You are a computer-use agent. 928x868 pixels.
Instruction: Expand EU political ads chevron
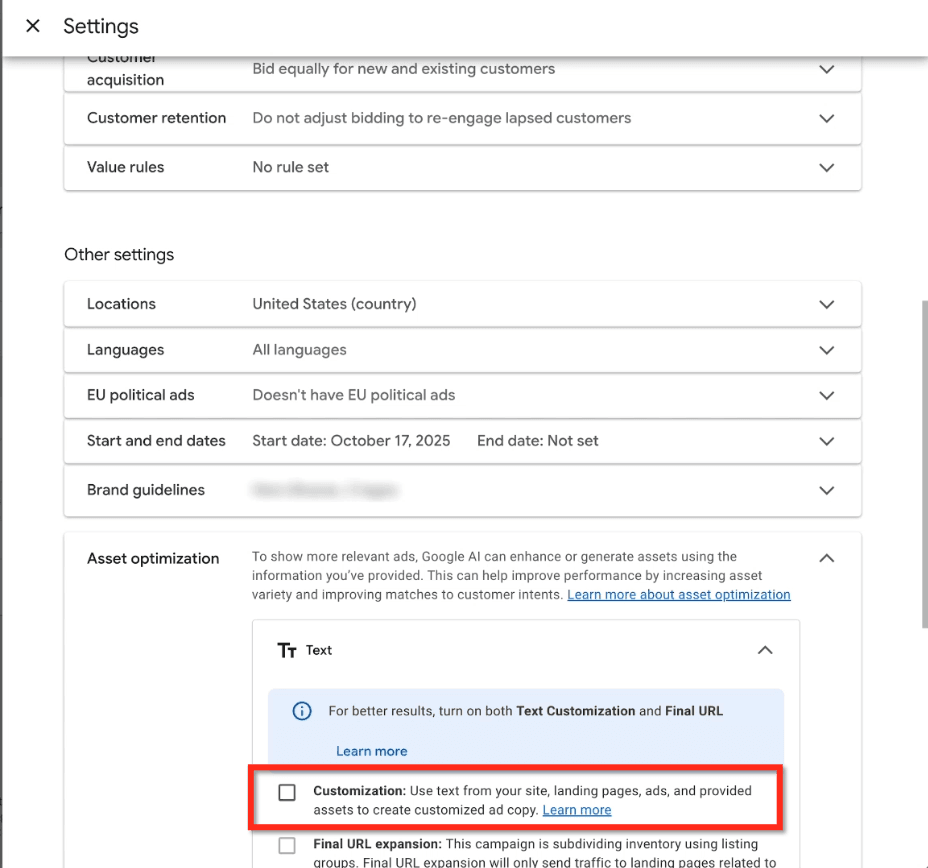[x=827, y=395]
